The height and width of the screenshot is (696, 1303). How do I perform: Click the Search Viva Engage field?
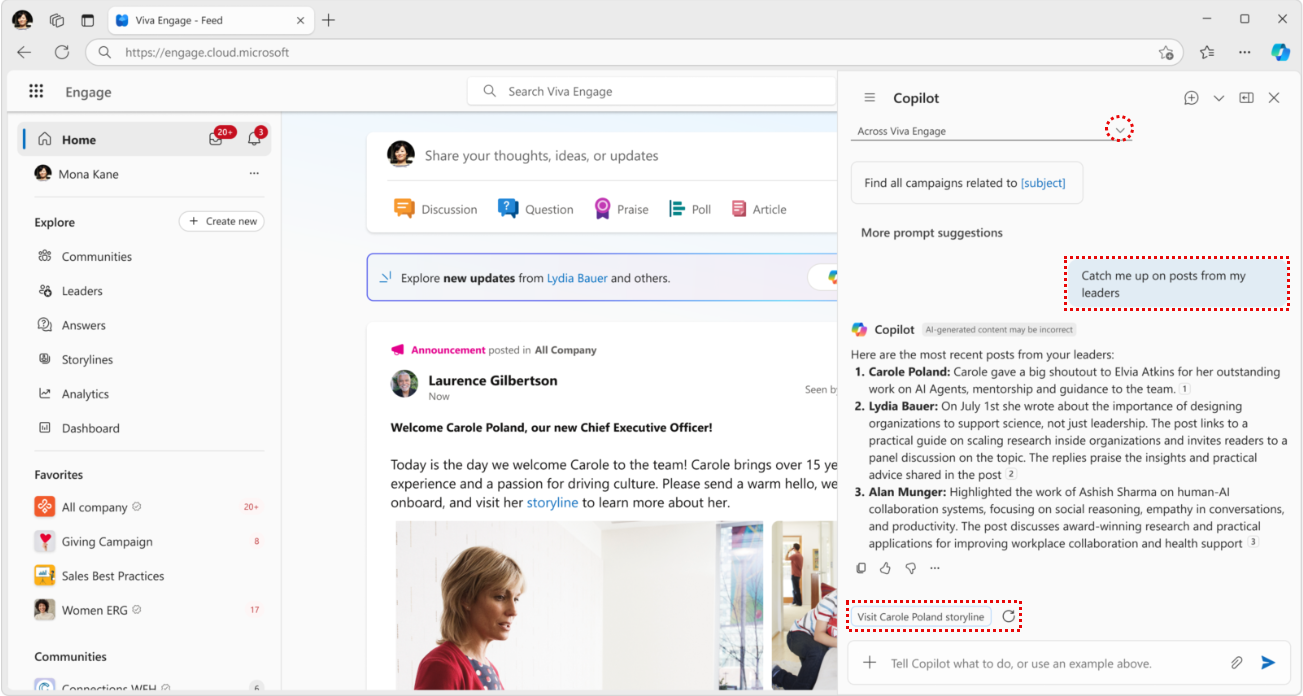[650, 91]
